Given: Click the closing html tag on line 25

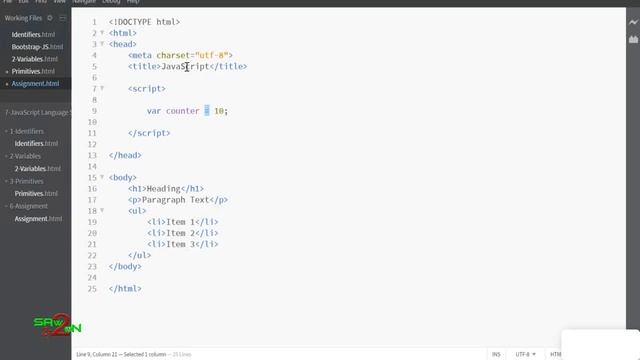Looking at the screenshot, I should coord(125,289).
